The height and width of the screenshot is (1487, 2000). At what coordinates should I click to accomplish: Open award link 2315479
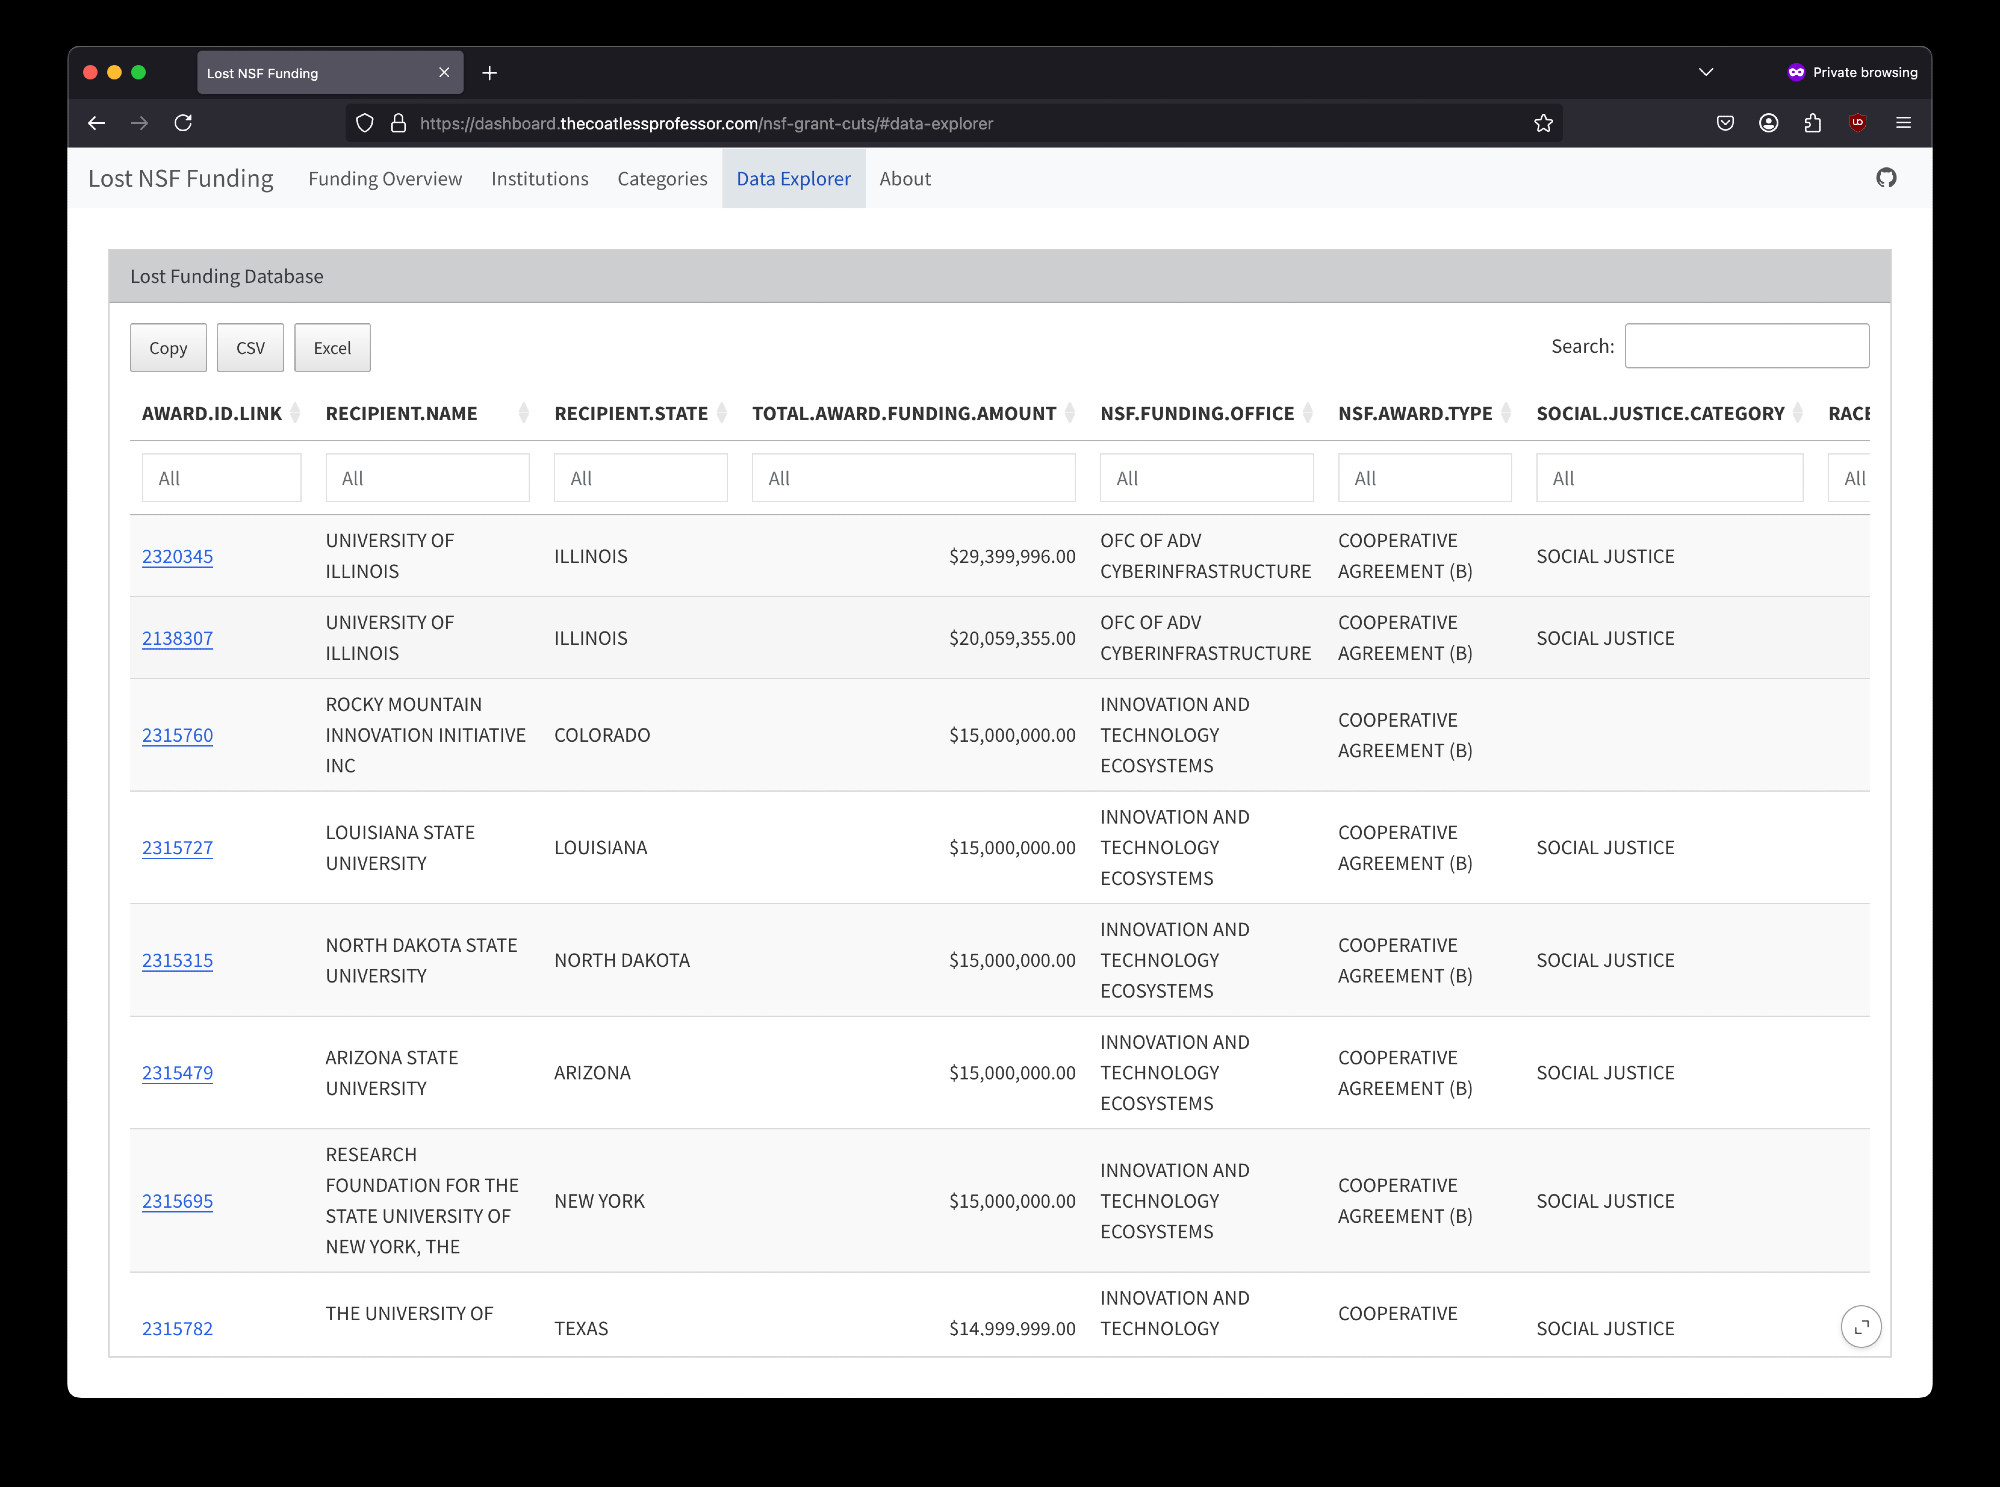pos(177,1073)
